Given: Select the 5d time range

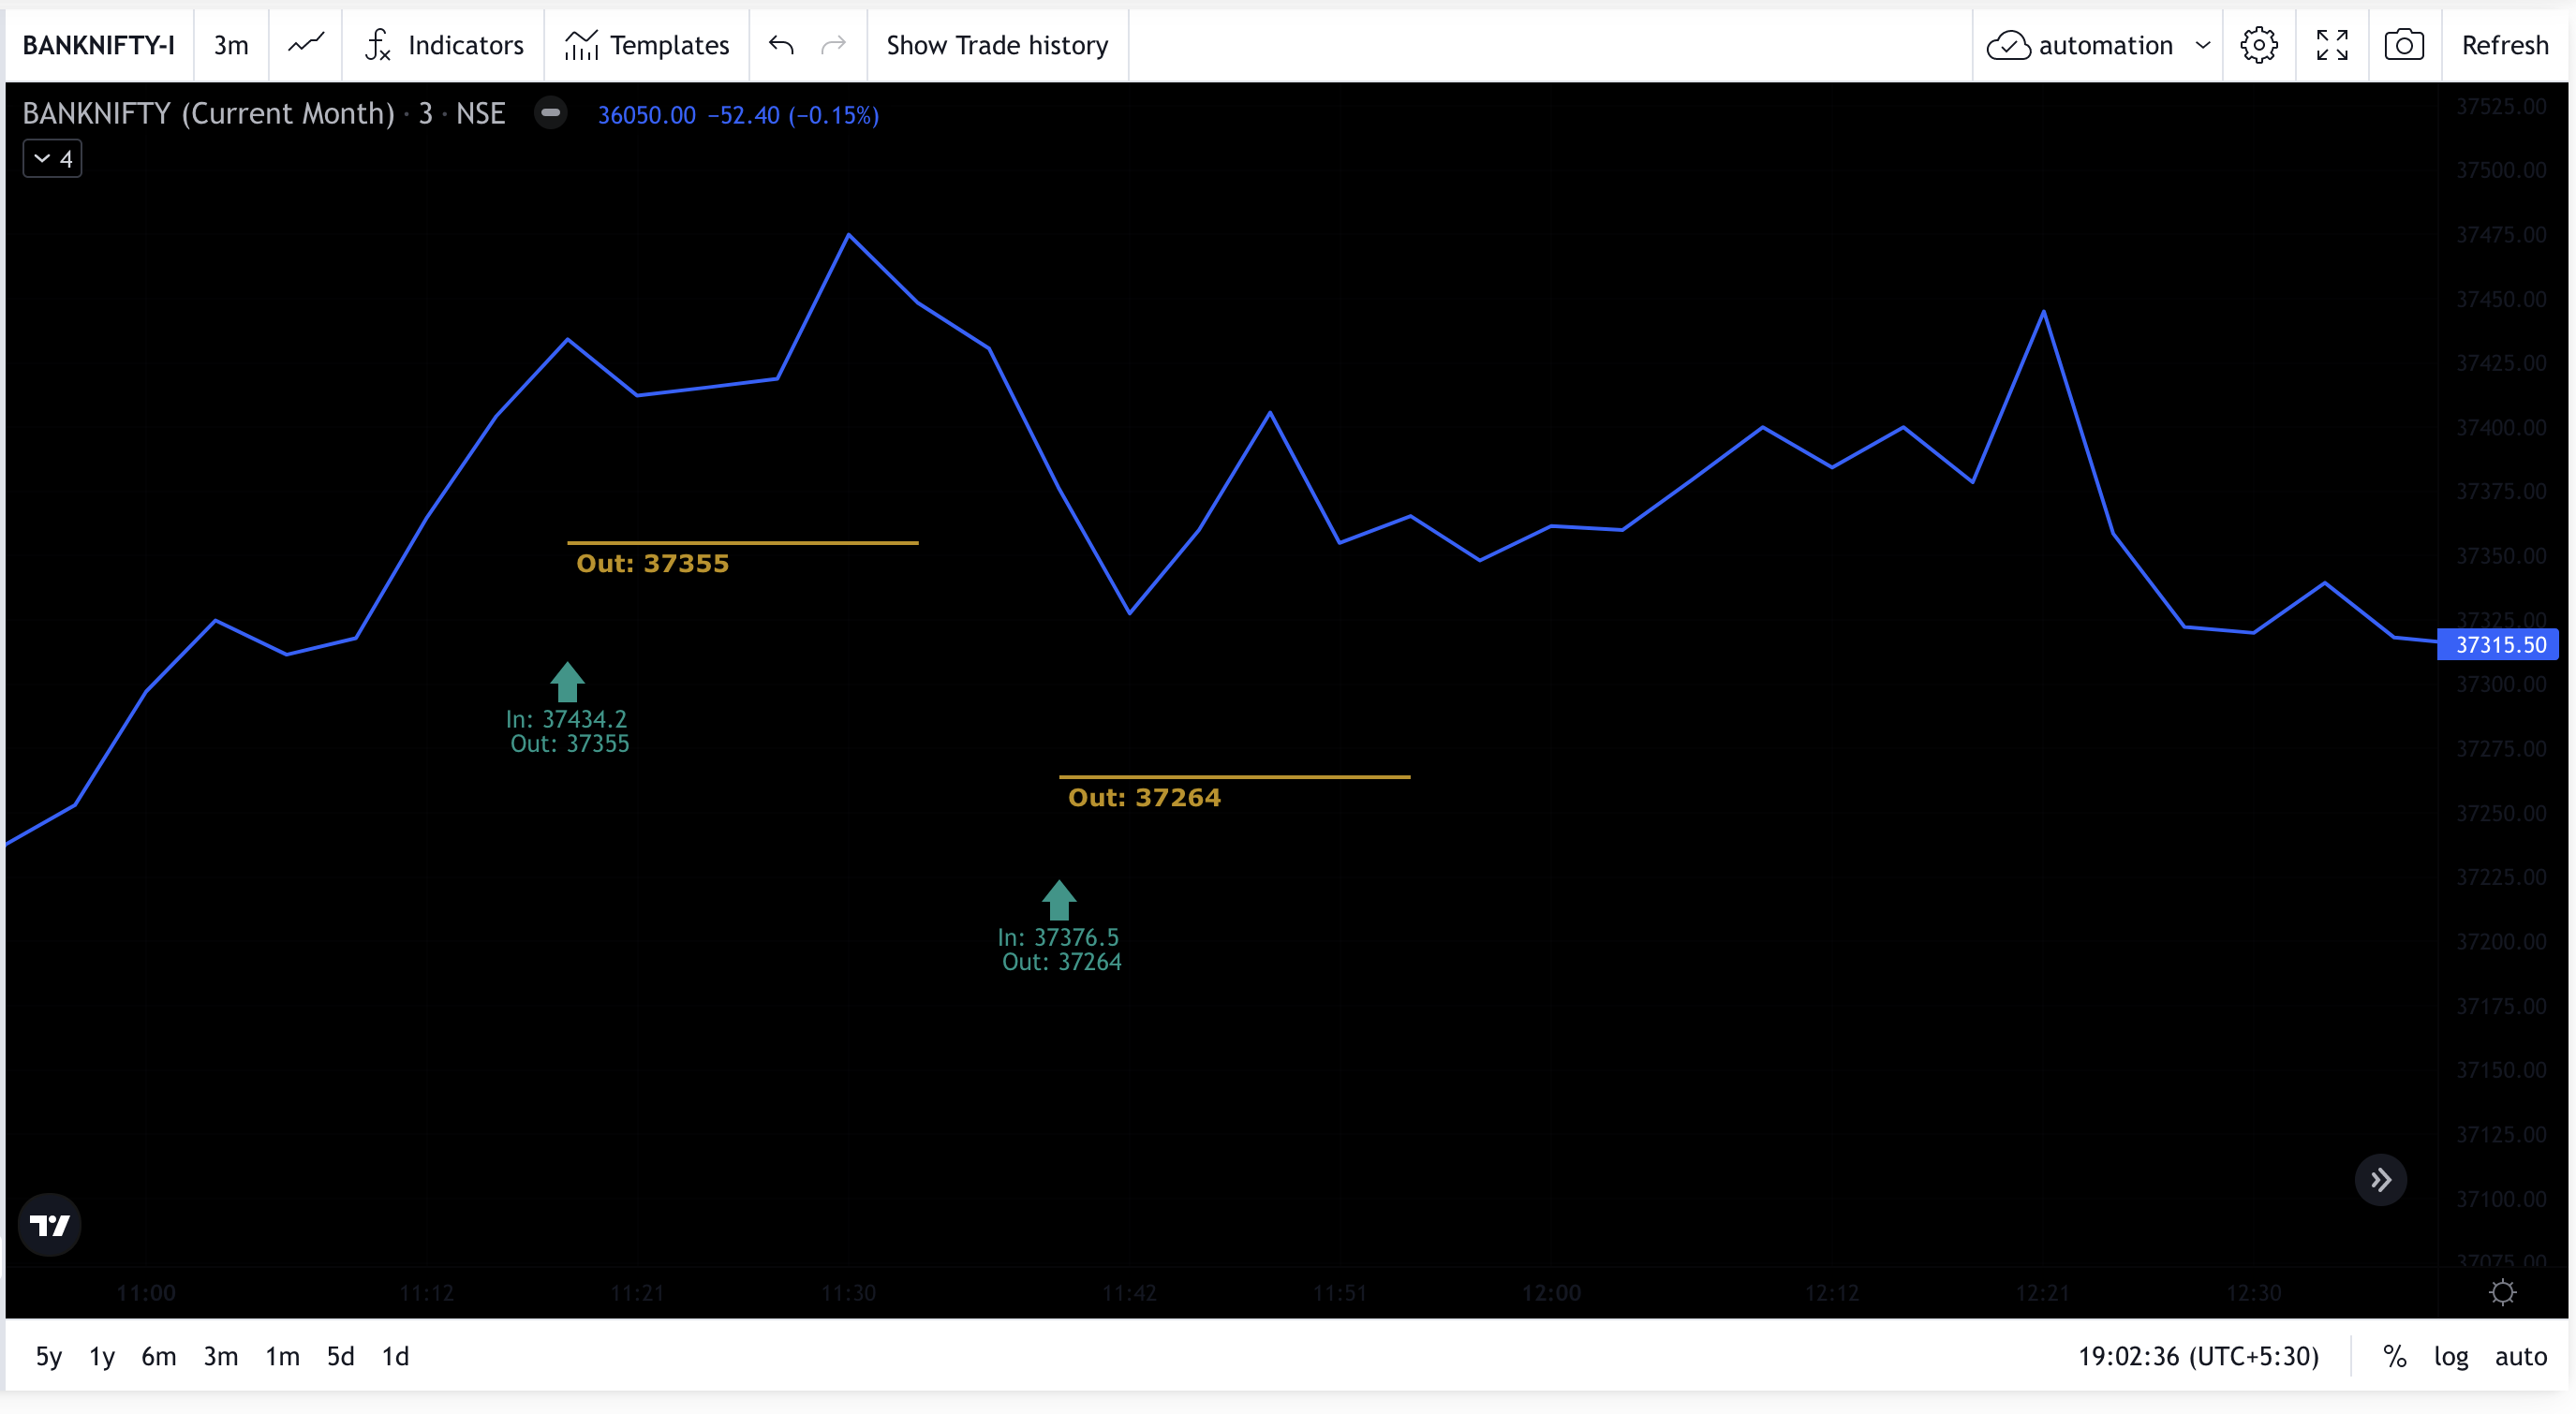Looking at the screenshot, I should (x=340, y=1356).
